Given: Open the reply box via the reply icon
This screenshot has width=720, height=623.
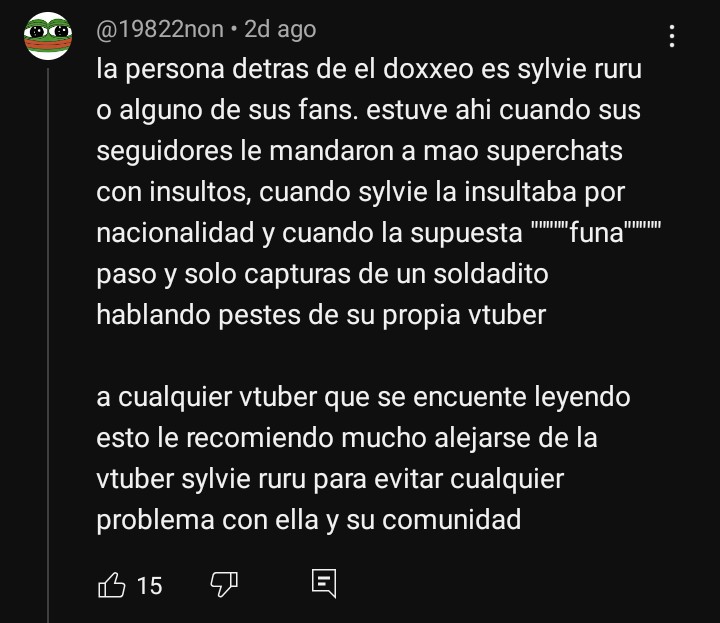Looking at the screenshot, I should (x=324, y=584).
